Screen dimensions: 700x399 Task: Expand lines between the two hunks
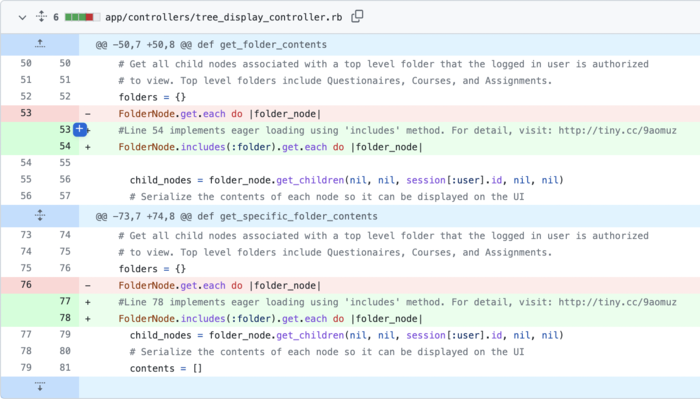click(x=40, y=216)
